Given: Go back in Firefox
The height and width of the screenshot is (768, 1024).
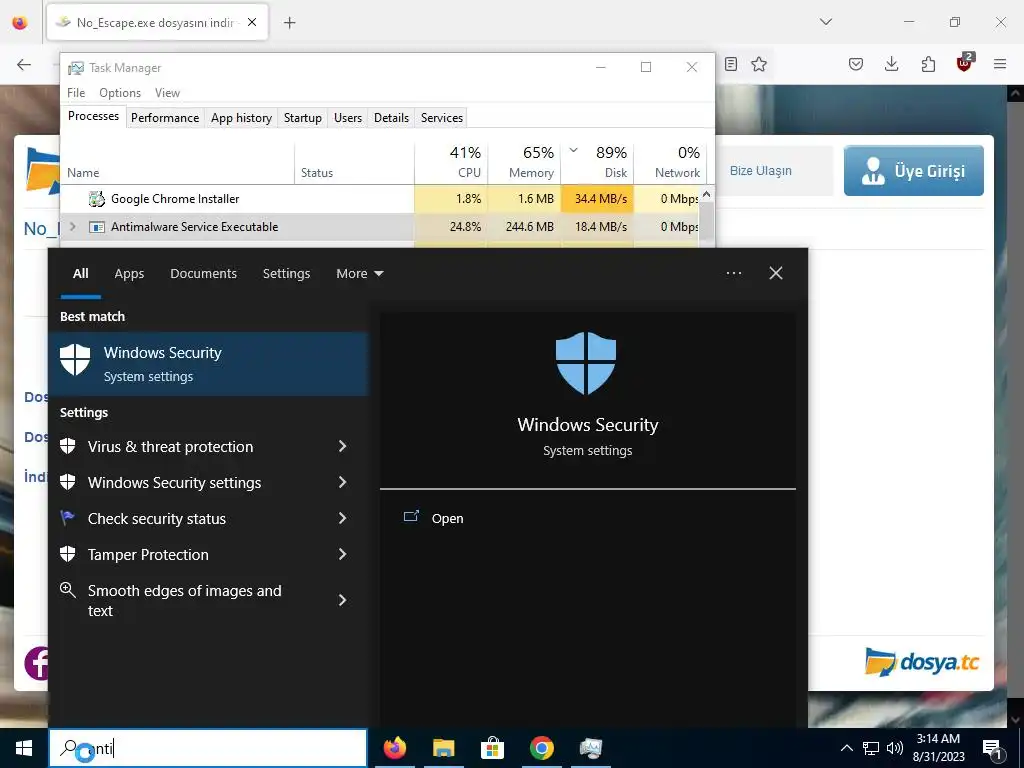Looking at the screenshot, I should pos(24,64).
